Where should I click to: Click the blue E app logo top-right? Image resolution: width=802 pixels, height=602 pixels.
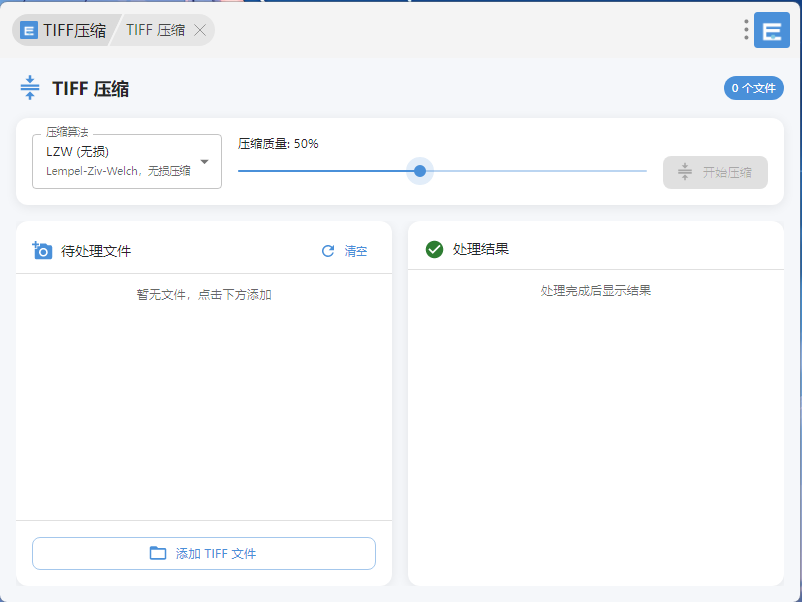[x=771, y=30]
